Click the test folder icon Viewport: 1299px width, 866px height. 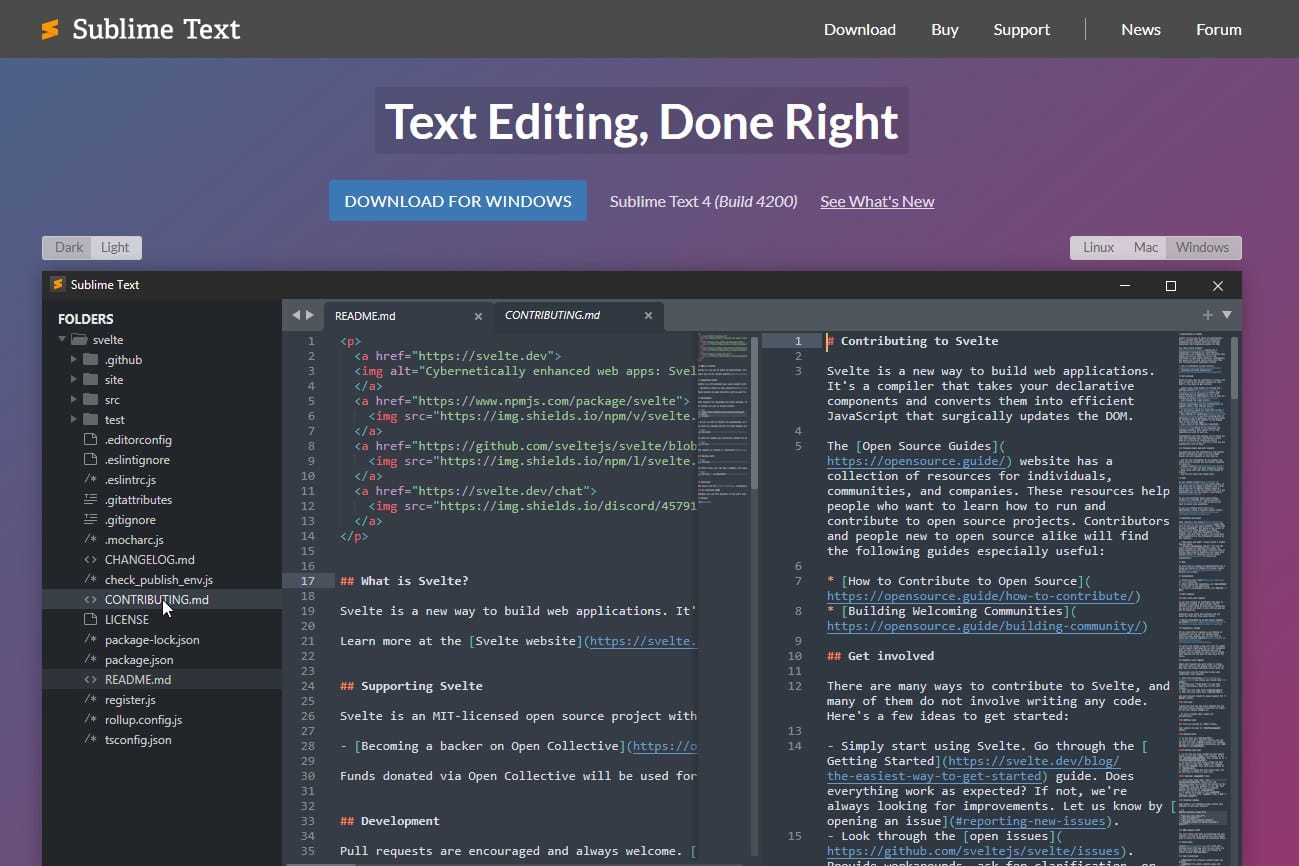point(90,420)
